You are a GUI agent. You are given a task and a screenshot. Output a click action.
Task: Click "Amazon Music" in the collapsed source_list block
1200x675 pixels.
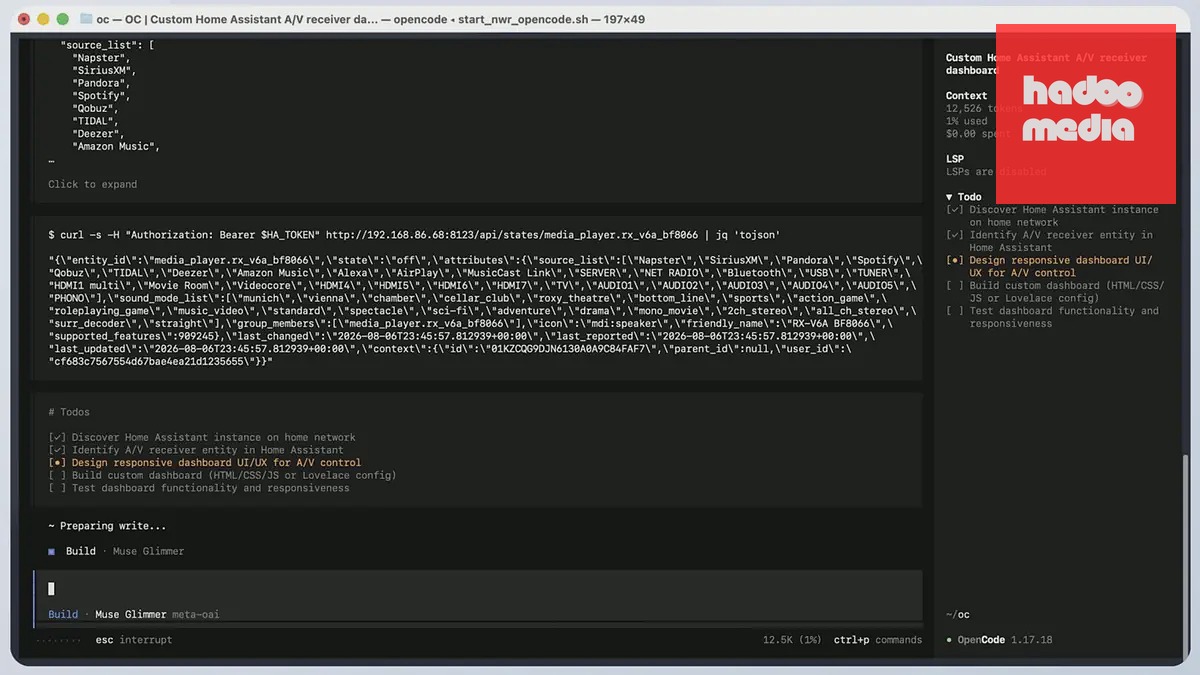point(114,147)
